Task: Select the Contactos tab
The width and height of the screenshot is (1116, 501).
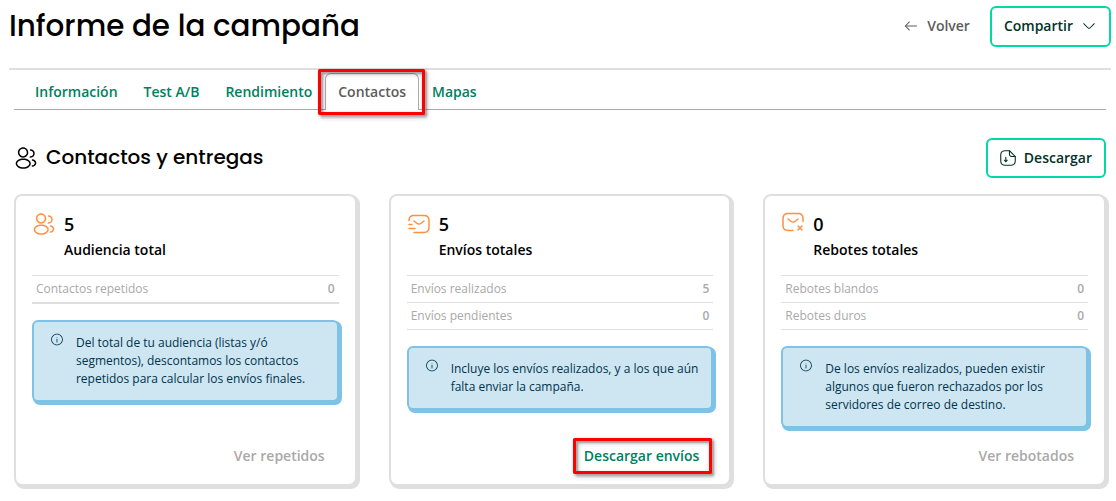Action: [372, 92]
